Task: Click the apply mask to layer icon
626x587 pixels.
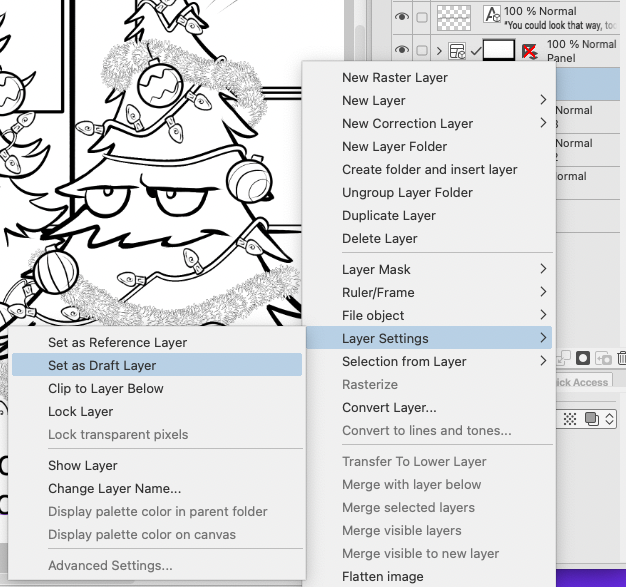Action: 602,358
